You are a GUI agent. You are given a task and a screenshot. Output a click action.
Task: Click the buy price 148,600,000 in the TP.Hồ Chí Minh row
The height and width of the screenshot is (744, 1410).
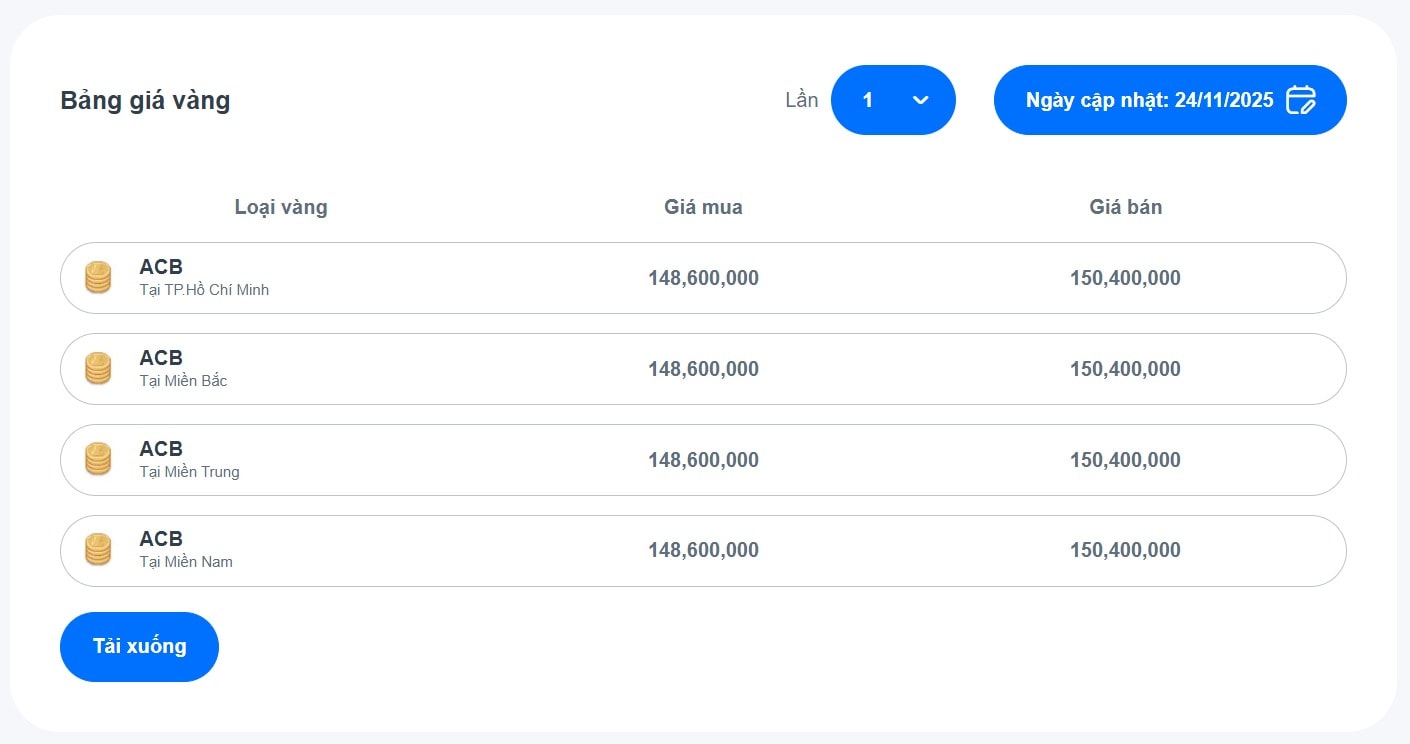click(703, 278)
